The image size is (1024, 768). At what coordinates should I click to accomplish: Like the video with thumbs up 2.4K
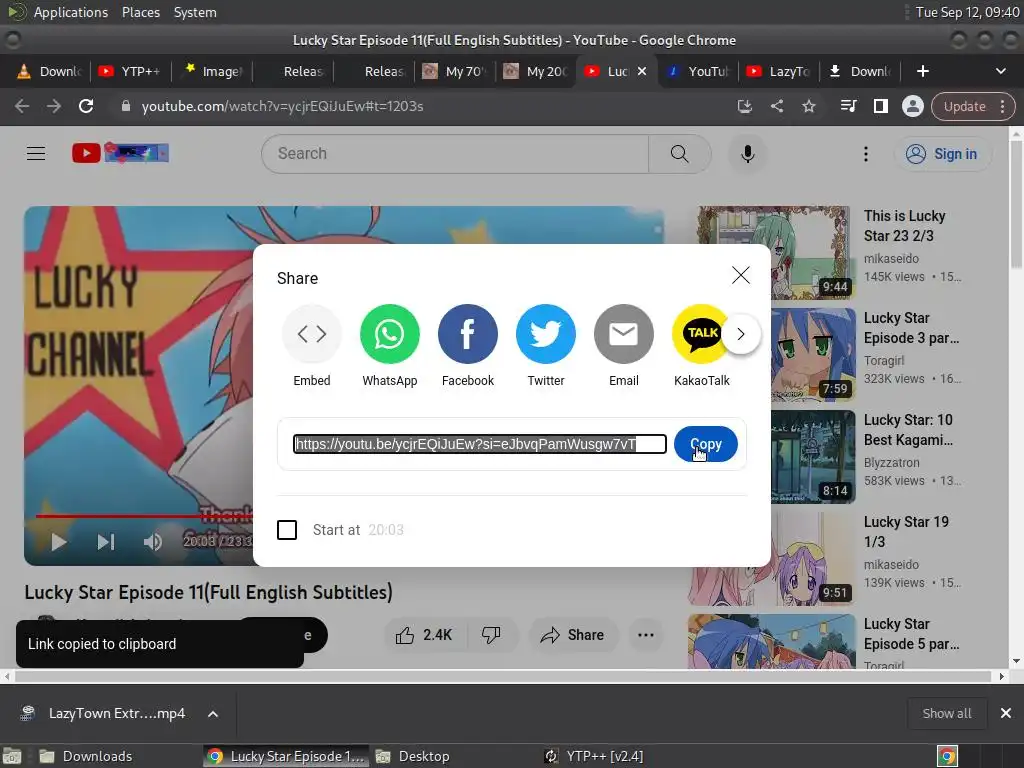(424, 635)
